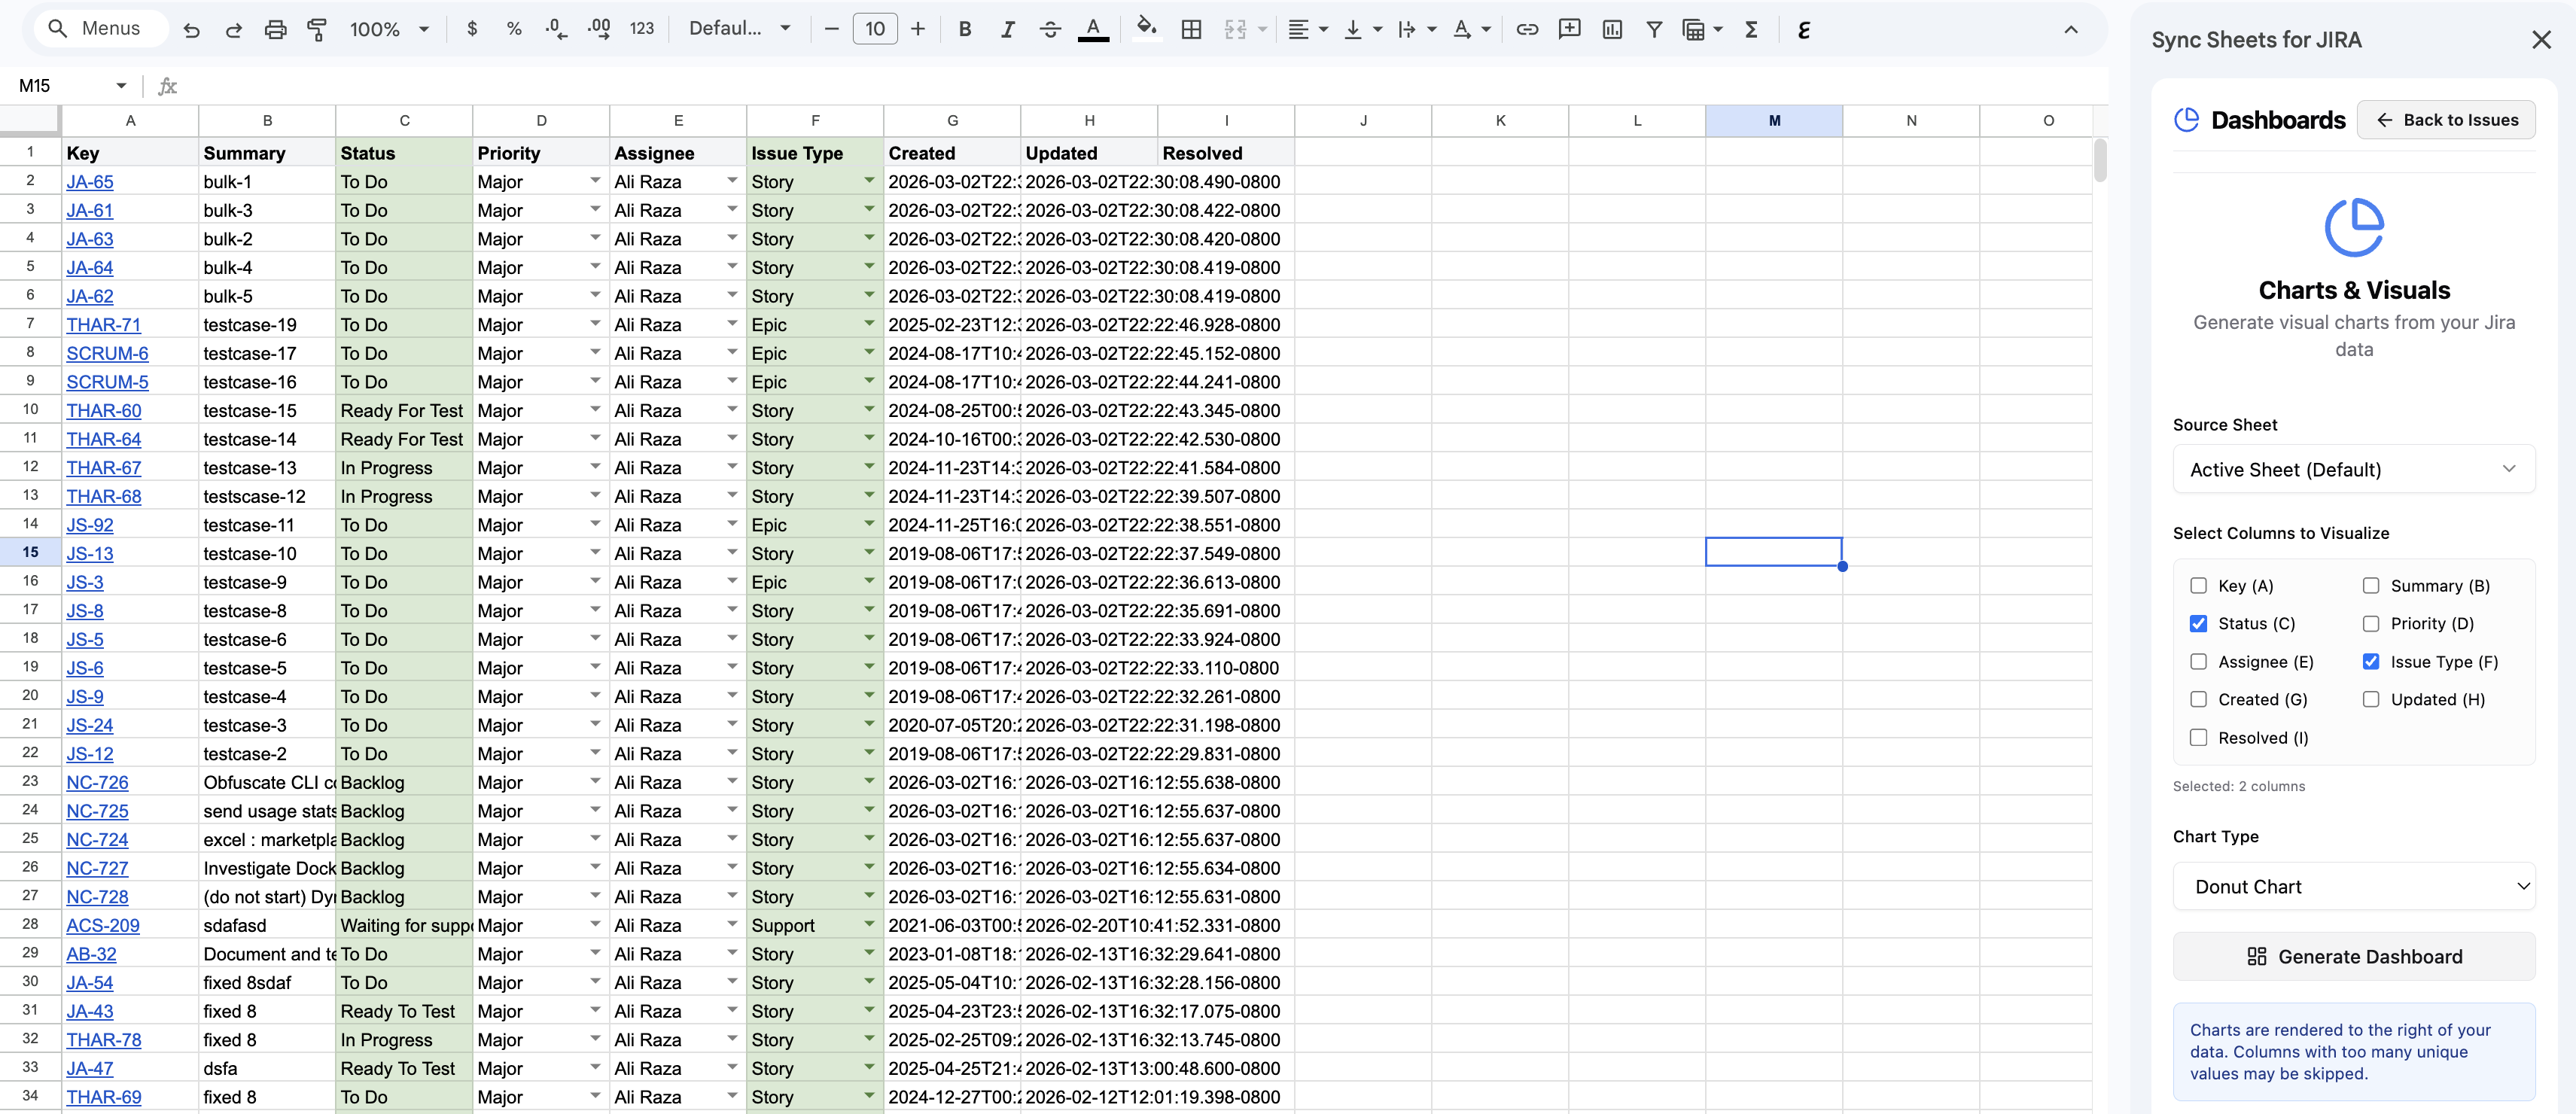Check the Priority (D) checkbox

pyautogui.click(x=2370, y=623)
